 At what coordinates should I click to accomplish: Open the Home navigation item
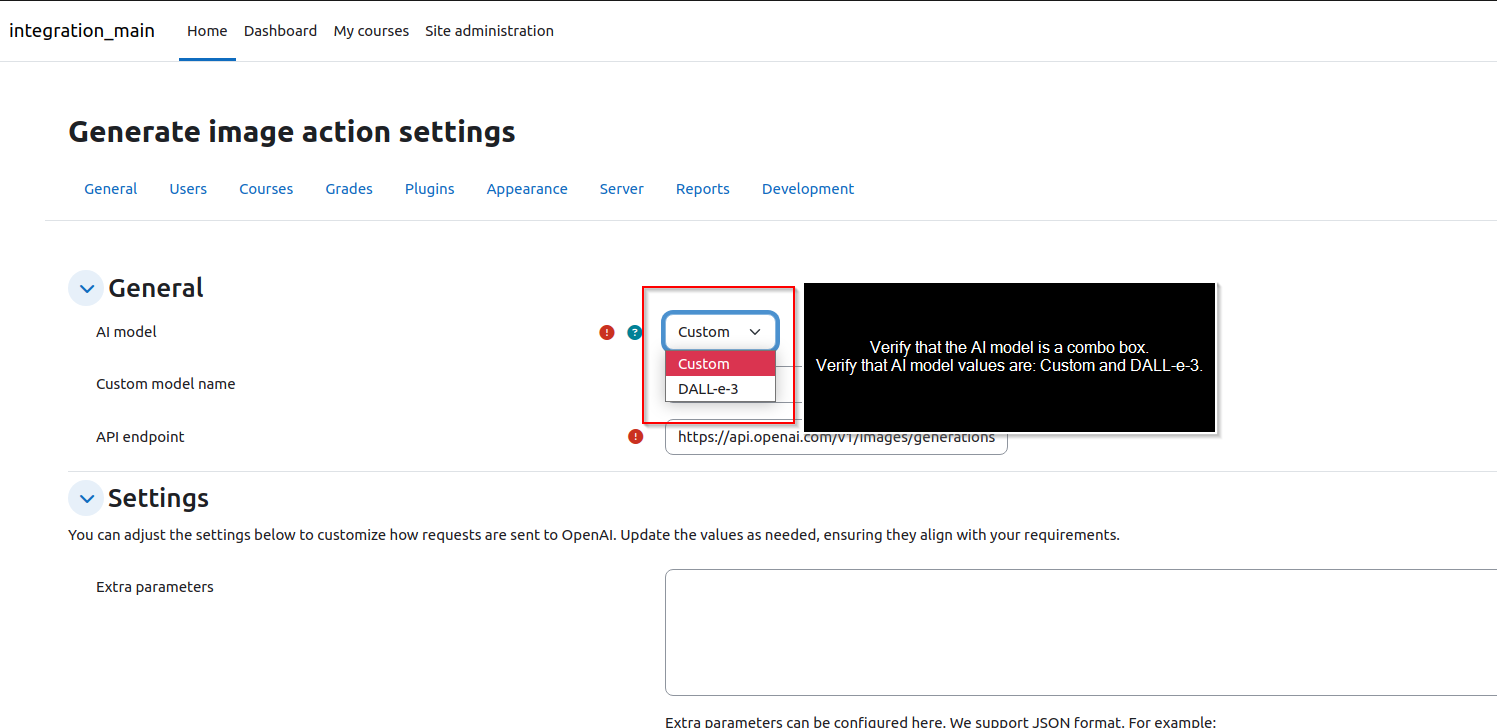click(207, 31)
